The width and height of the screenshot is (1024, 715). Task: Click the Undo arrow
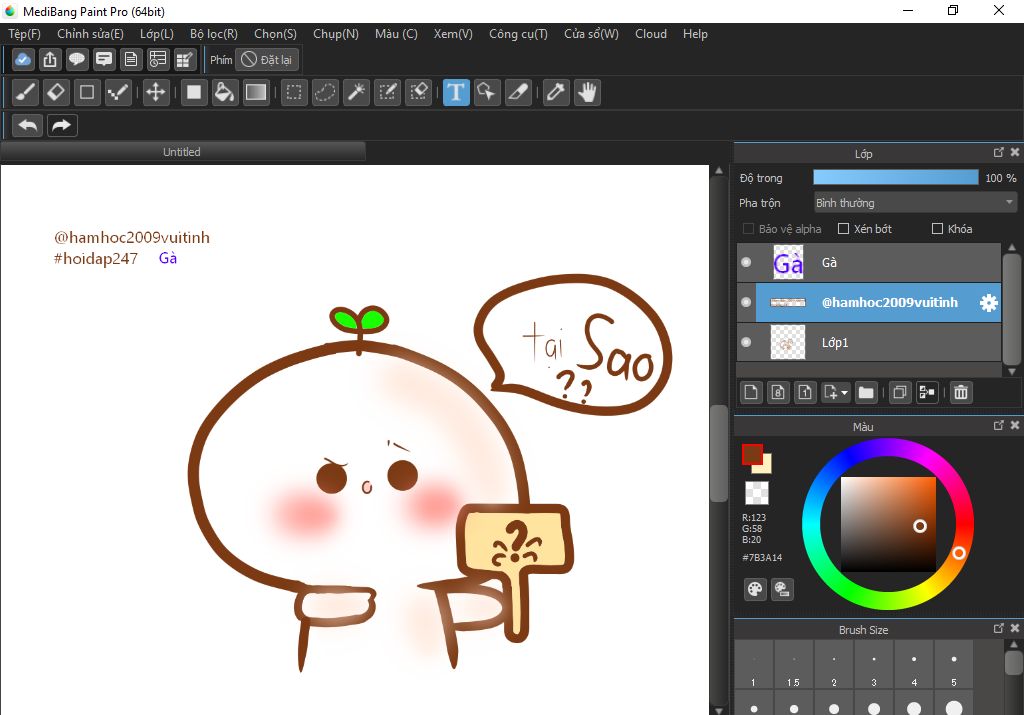[27, 125]
